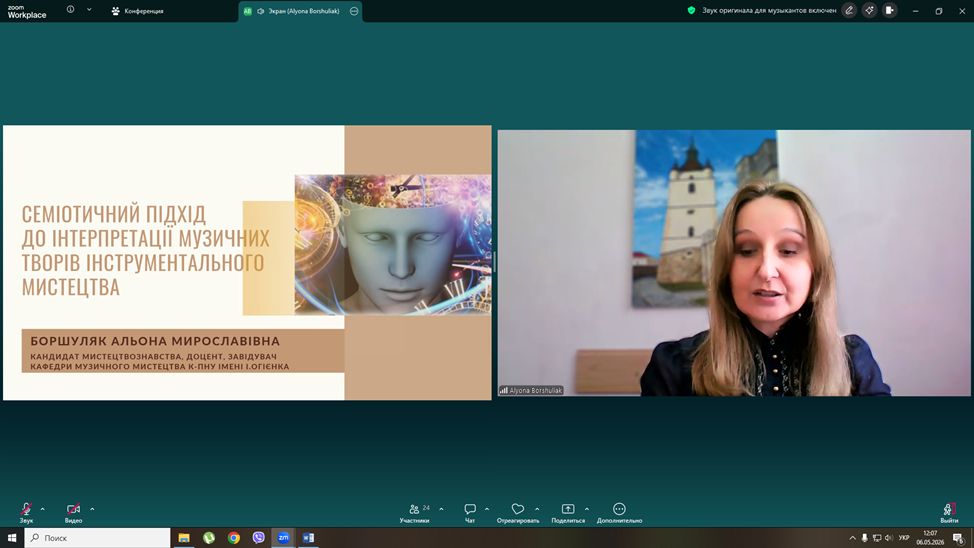Expand audio options arrow next to Звук
The height and width of the screenshot is (548, 974).
[42, 509]
